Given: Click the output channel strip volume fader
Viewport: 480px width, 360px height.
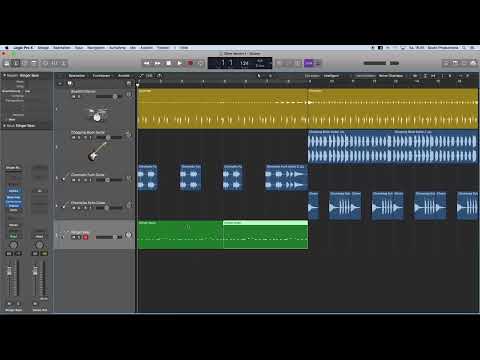Looking at the screenshot, I should (x=35, y=271).
